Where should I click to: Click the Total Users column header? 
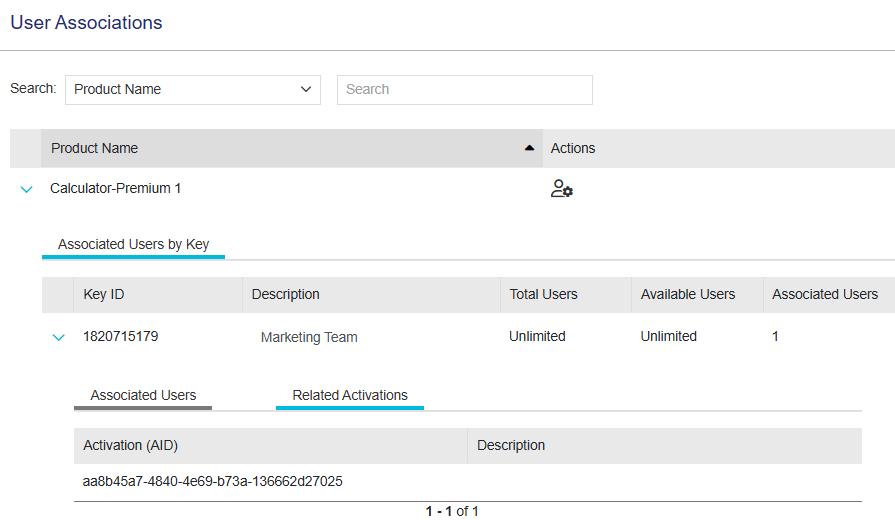point(543,294)
